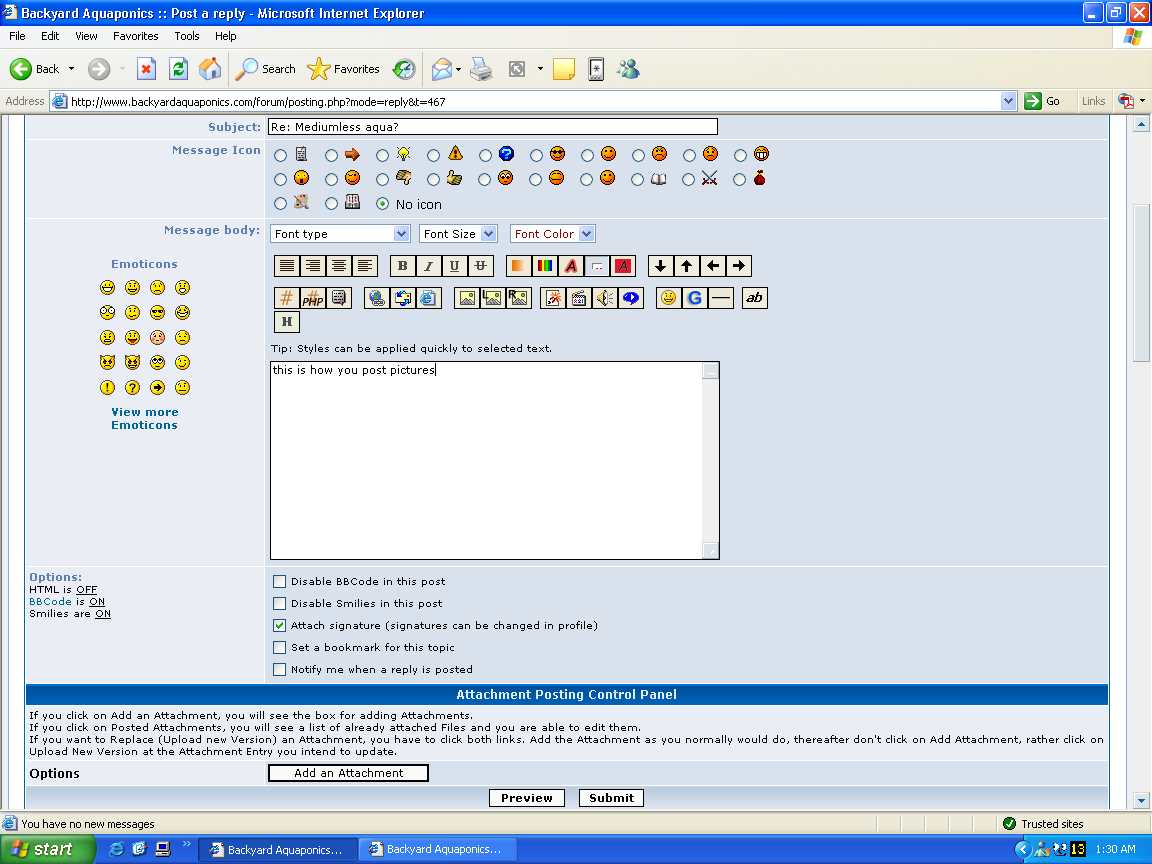Click the italic text formatting button

[428, 266]
